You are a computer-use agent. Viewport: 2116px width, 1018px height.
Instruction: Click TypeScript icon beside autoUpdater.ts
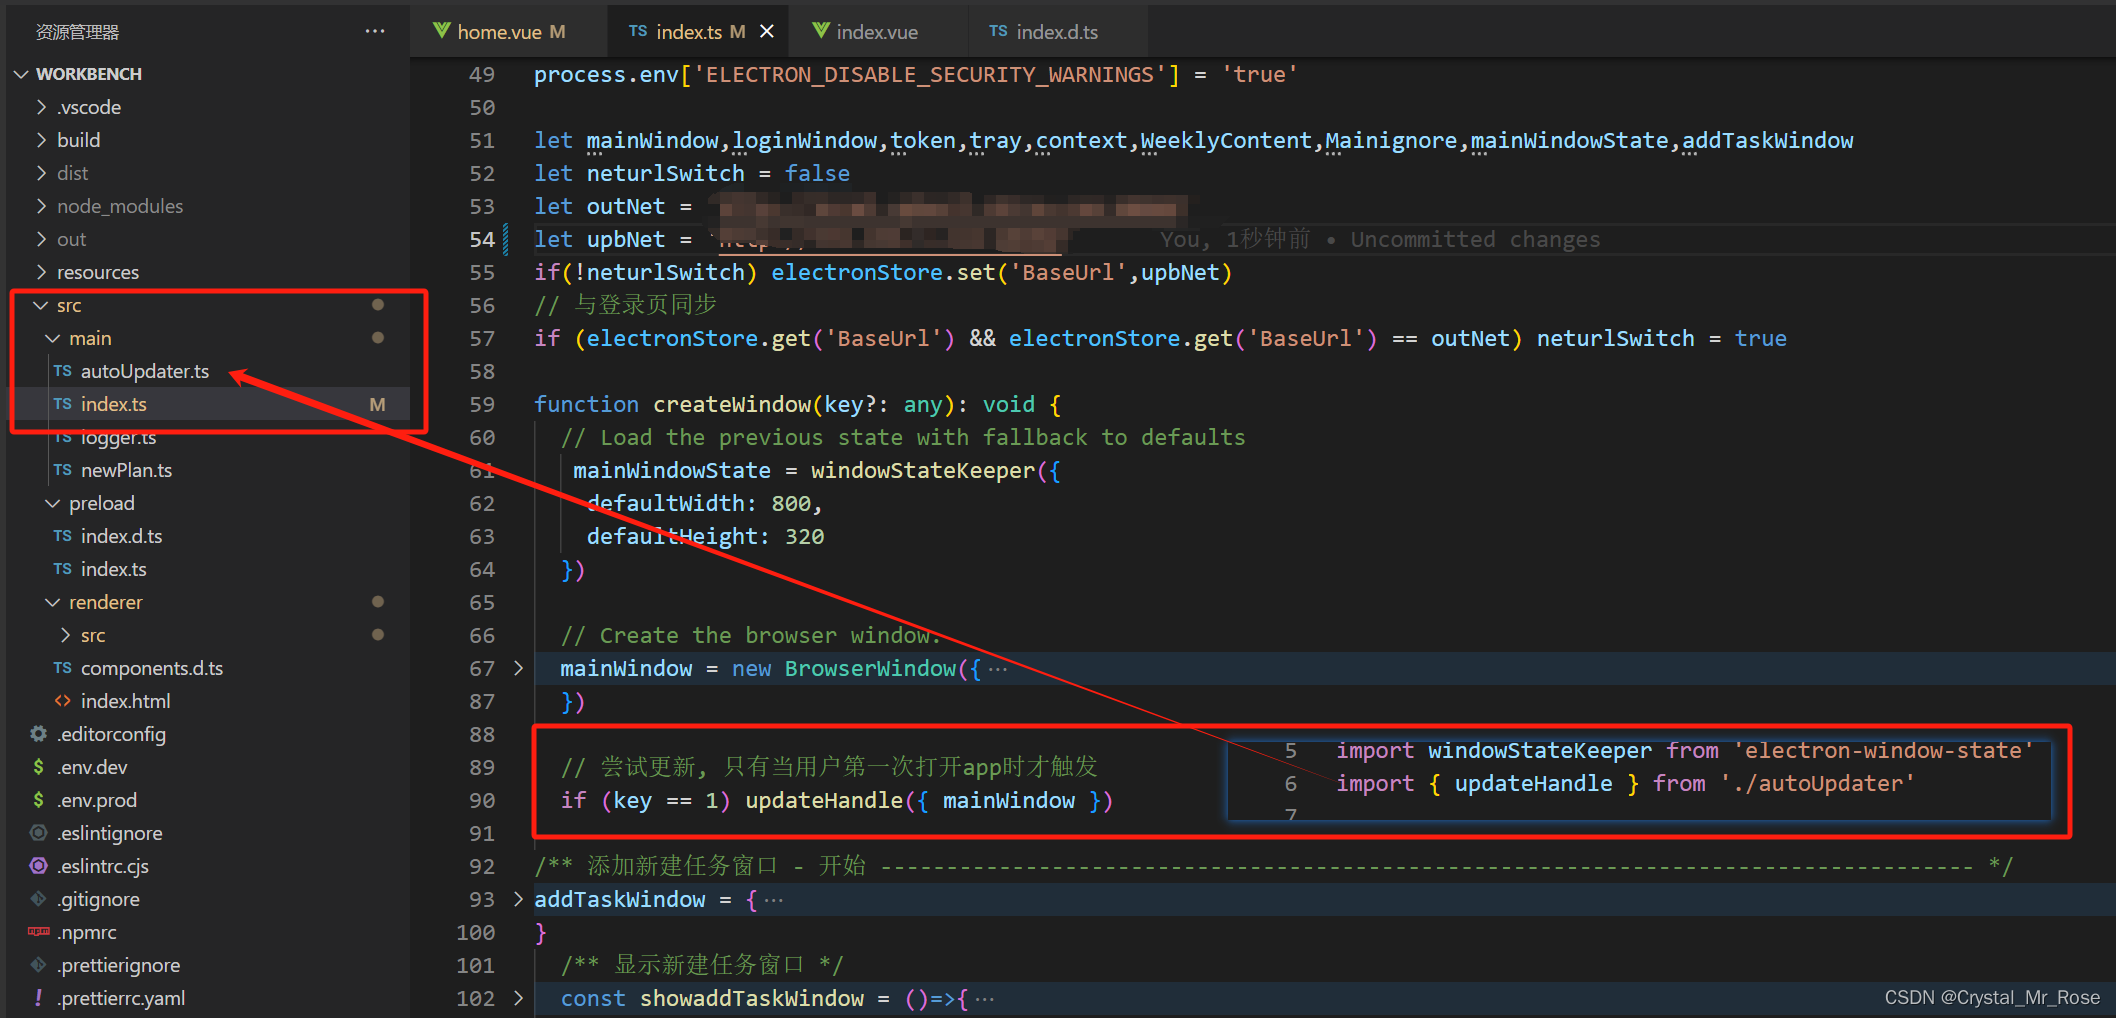click(62, 370)
